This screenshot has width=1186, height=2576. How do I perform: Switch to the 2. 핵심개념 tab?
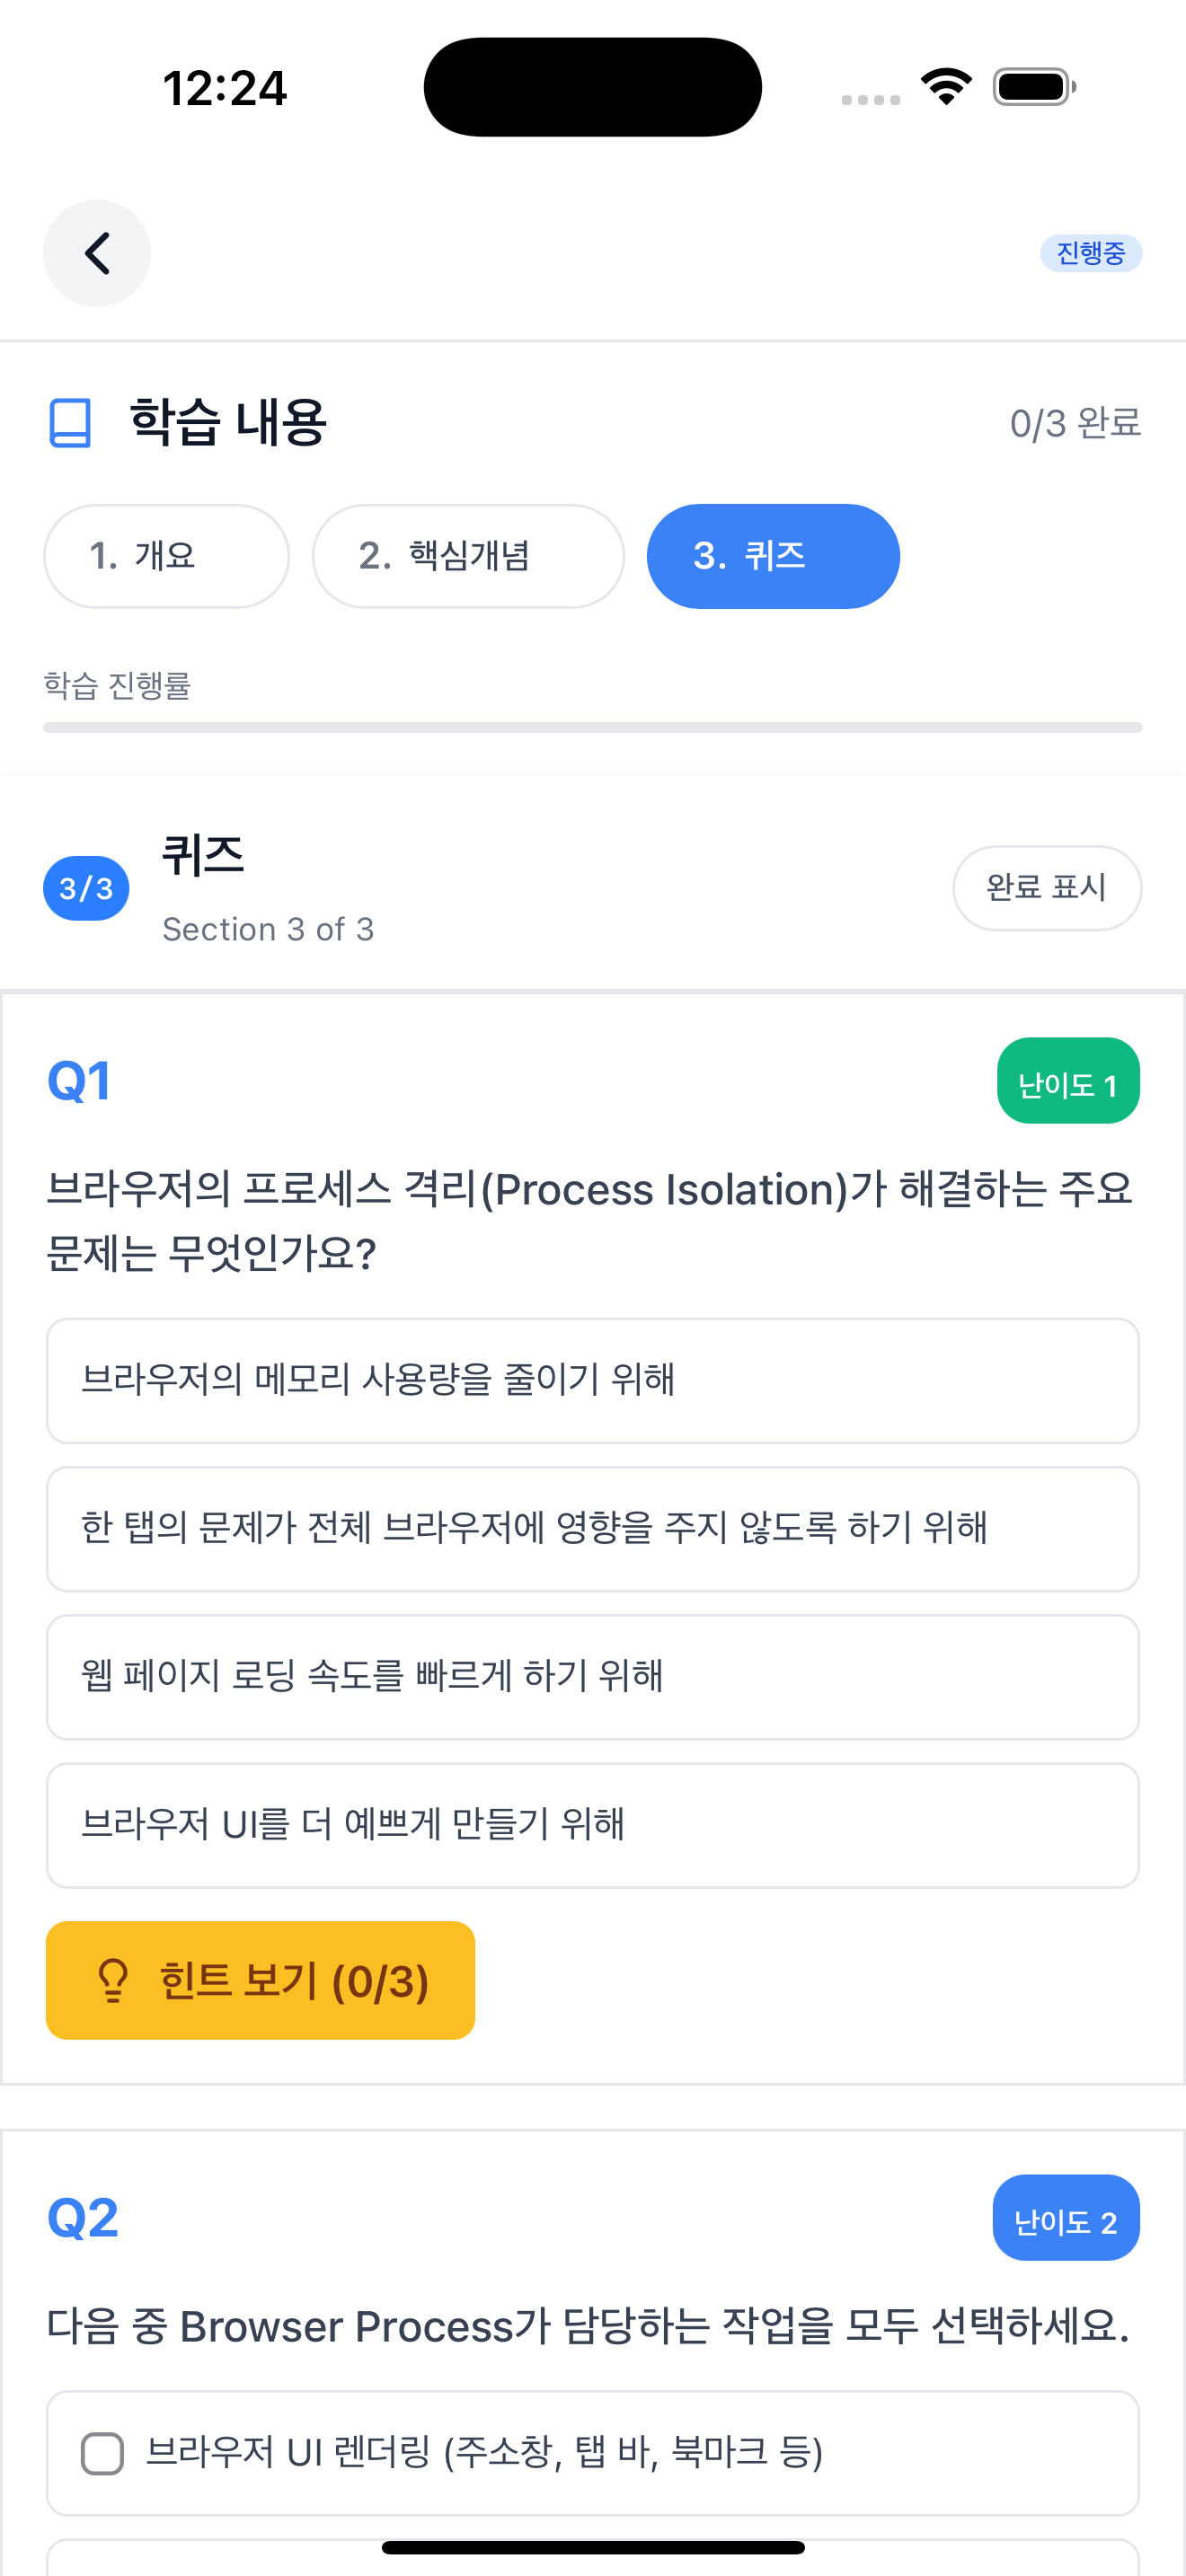[468, 556]
